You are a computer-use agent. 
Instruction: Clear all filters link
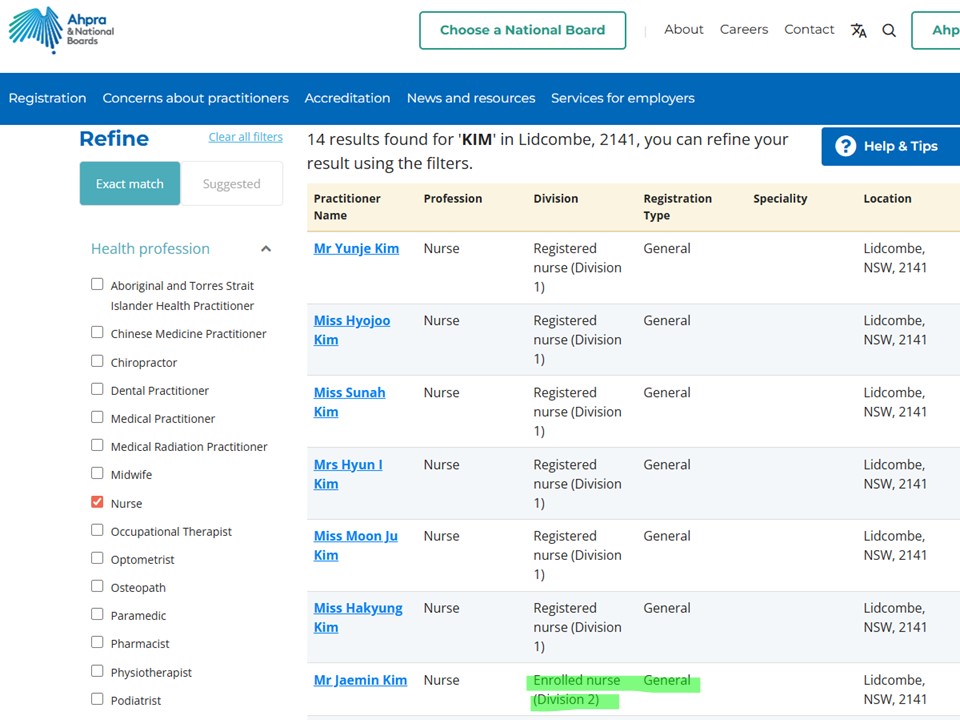(245, 137)
